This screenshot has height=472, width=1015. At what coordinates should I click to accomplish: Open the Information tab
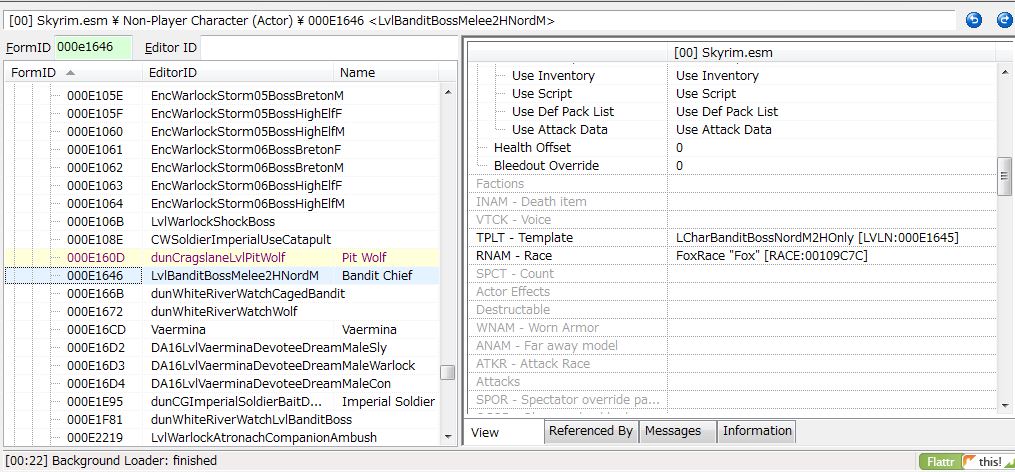coord(757,431)
